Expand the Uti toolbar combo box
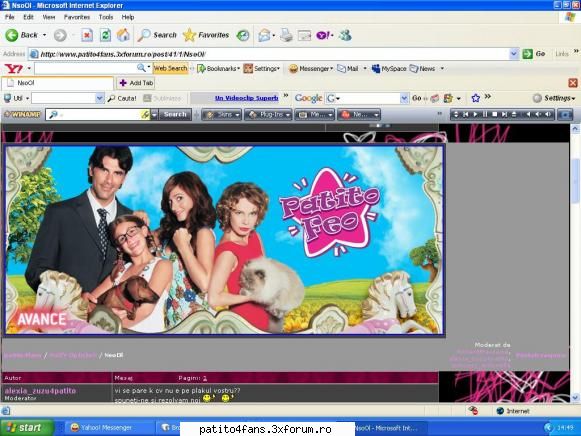This screenshot has width=581, height=436. point(99,98)
